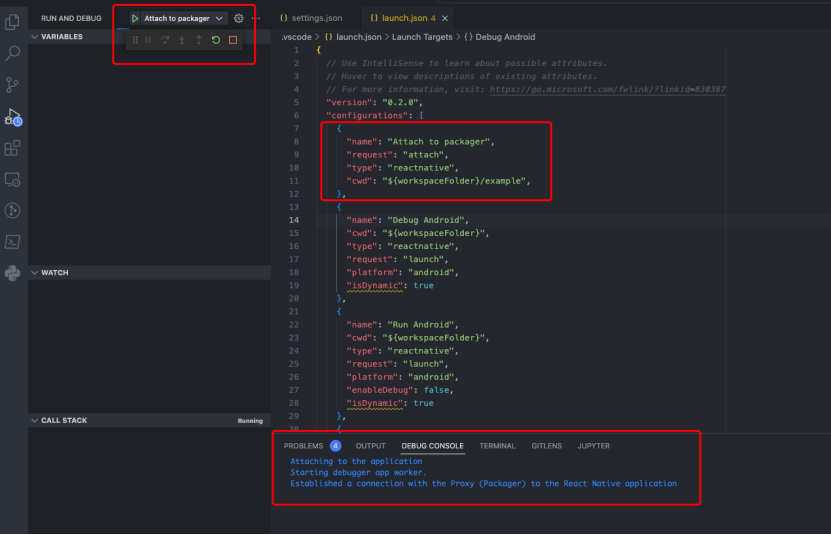This screenshot has width=831, height=535.
Task: Open the Remote Explorer view
Action: click(12, 180)
